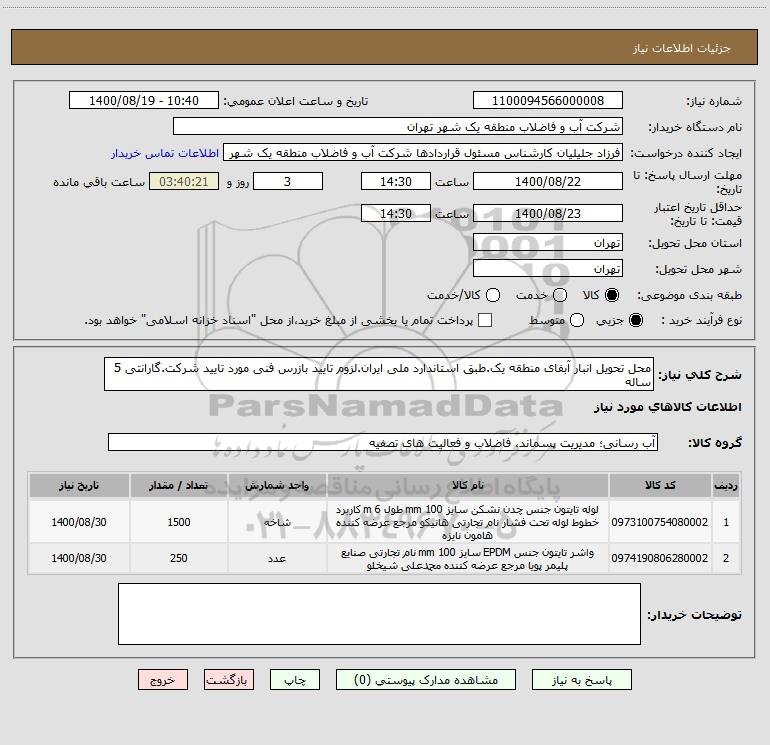Image resolution: width=770 pixels, height=745 pixels.
Task: Click item code 0973100754080002
Action: coord(660,522)
